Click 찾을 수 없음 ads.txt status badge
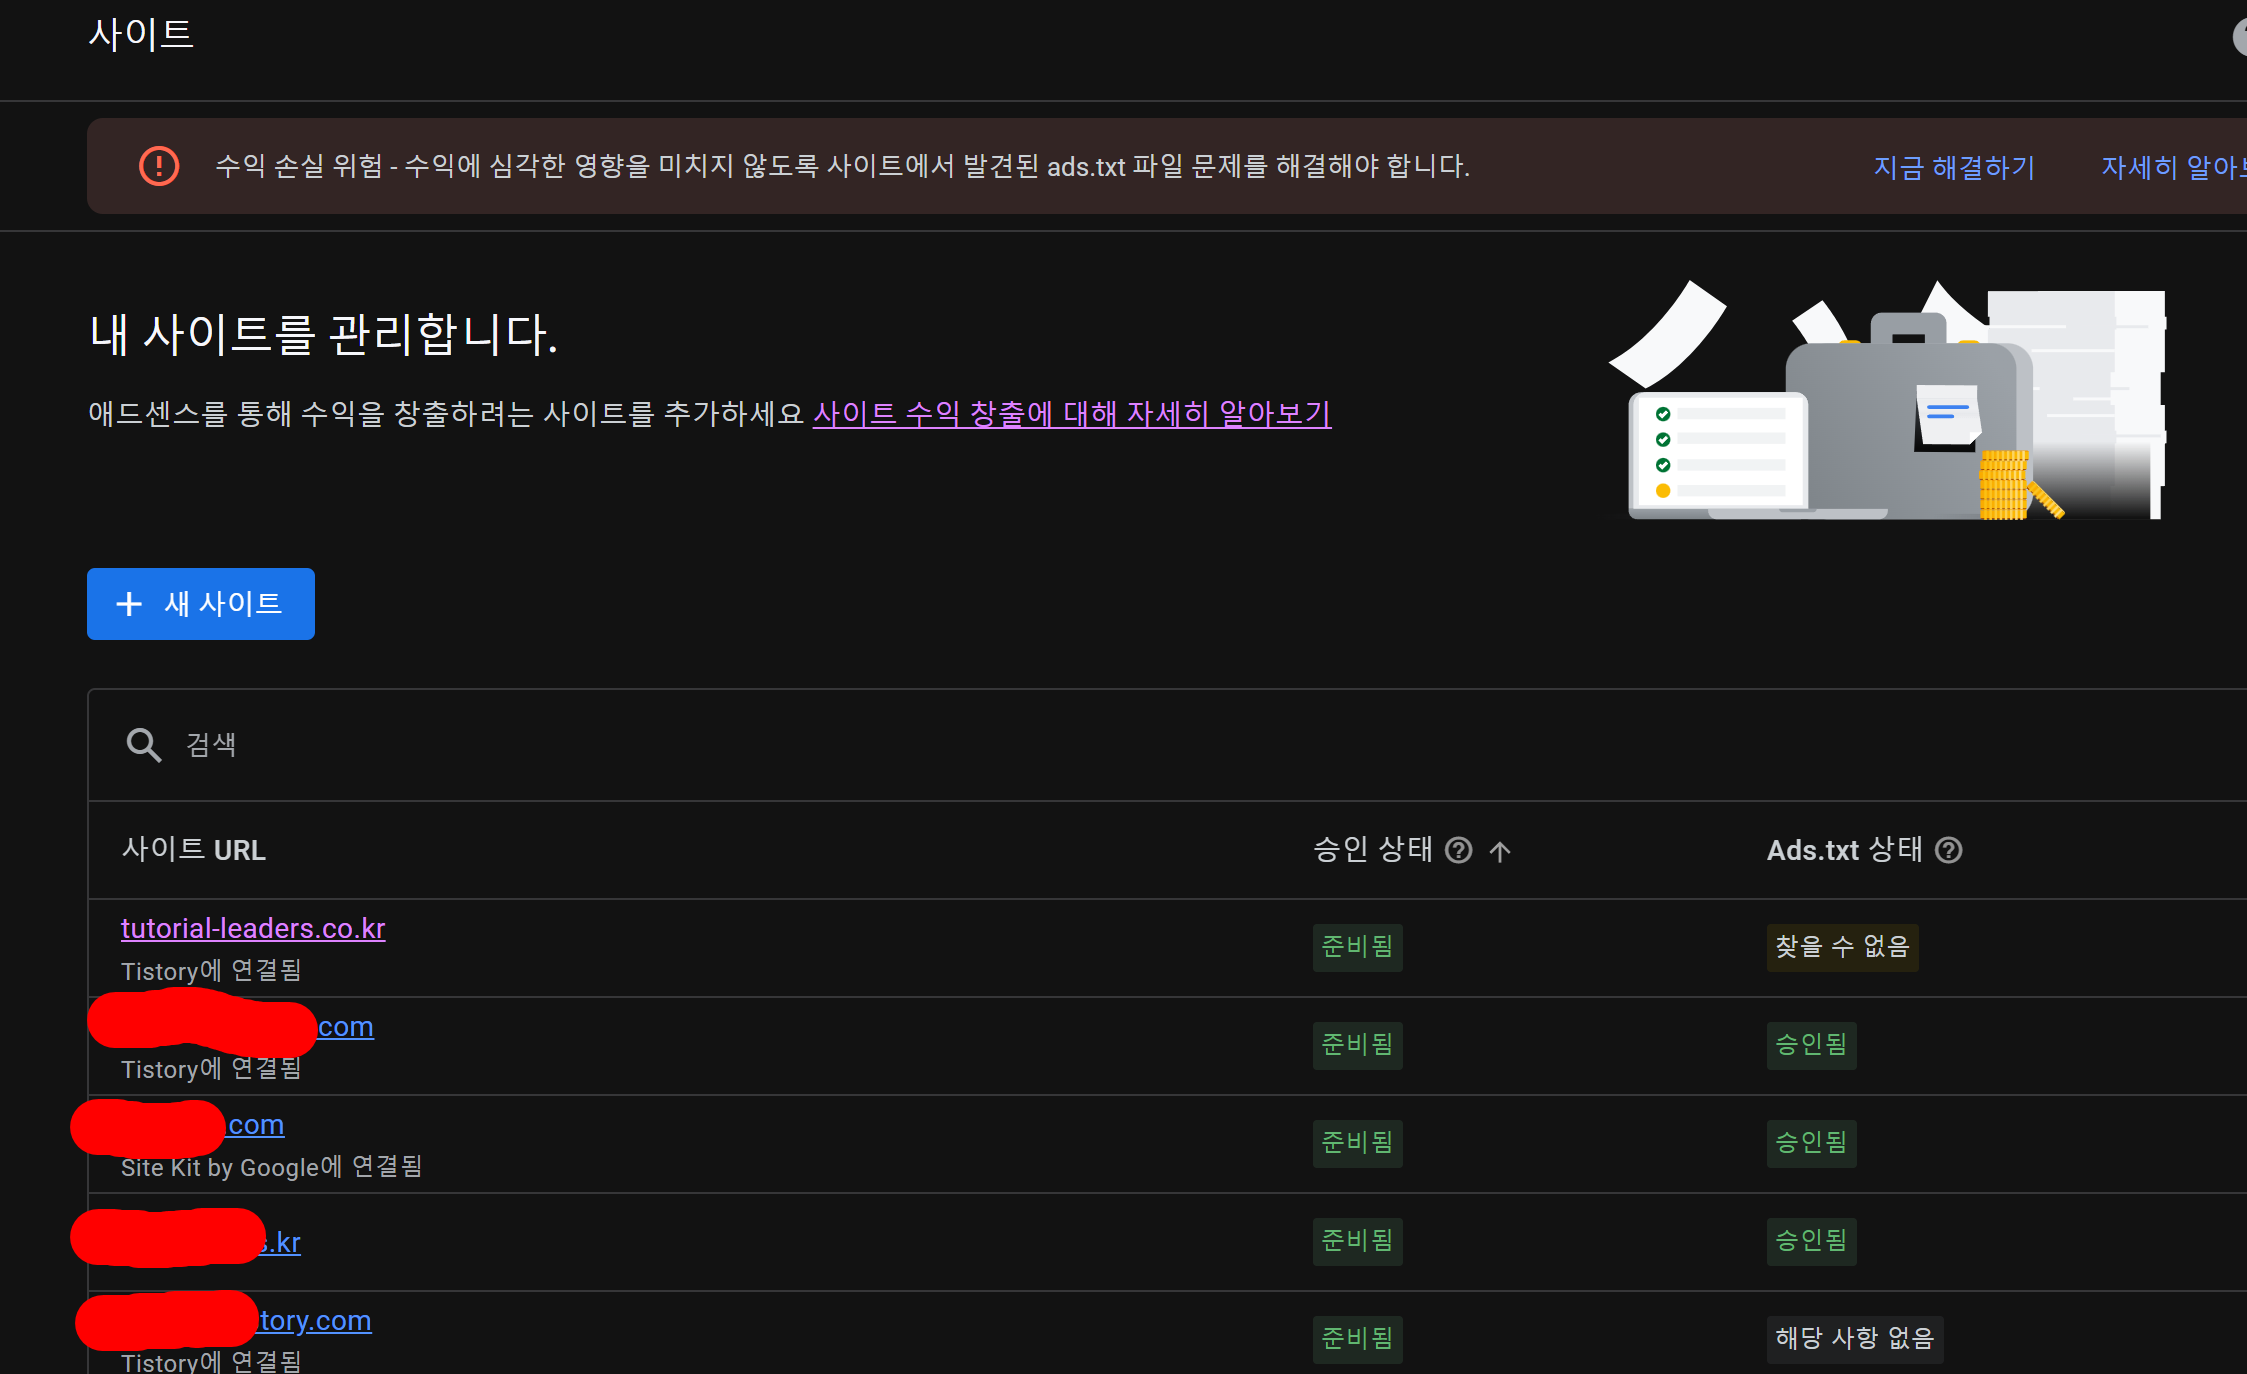Screen dimensions: 2247x1374 pos(1841,946)
